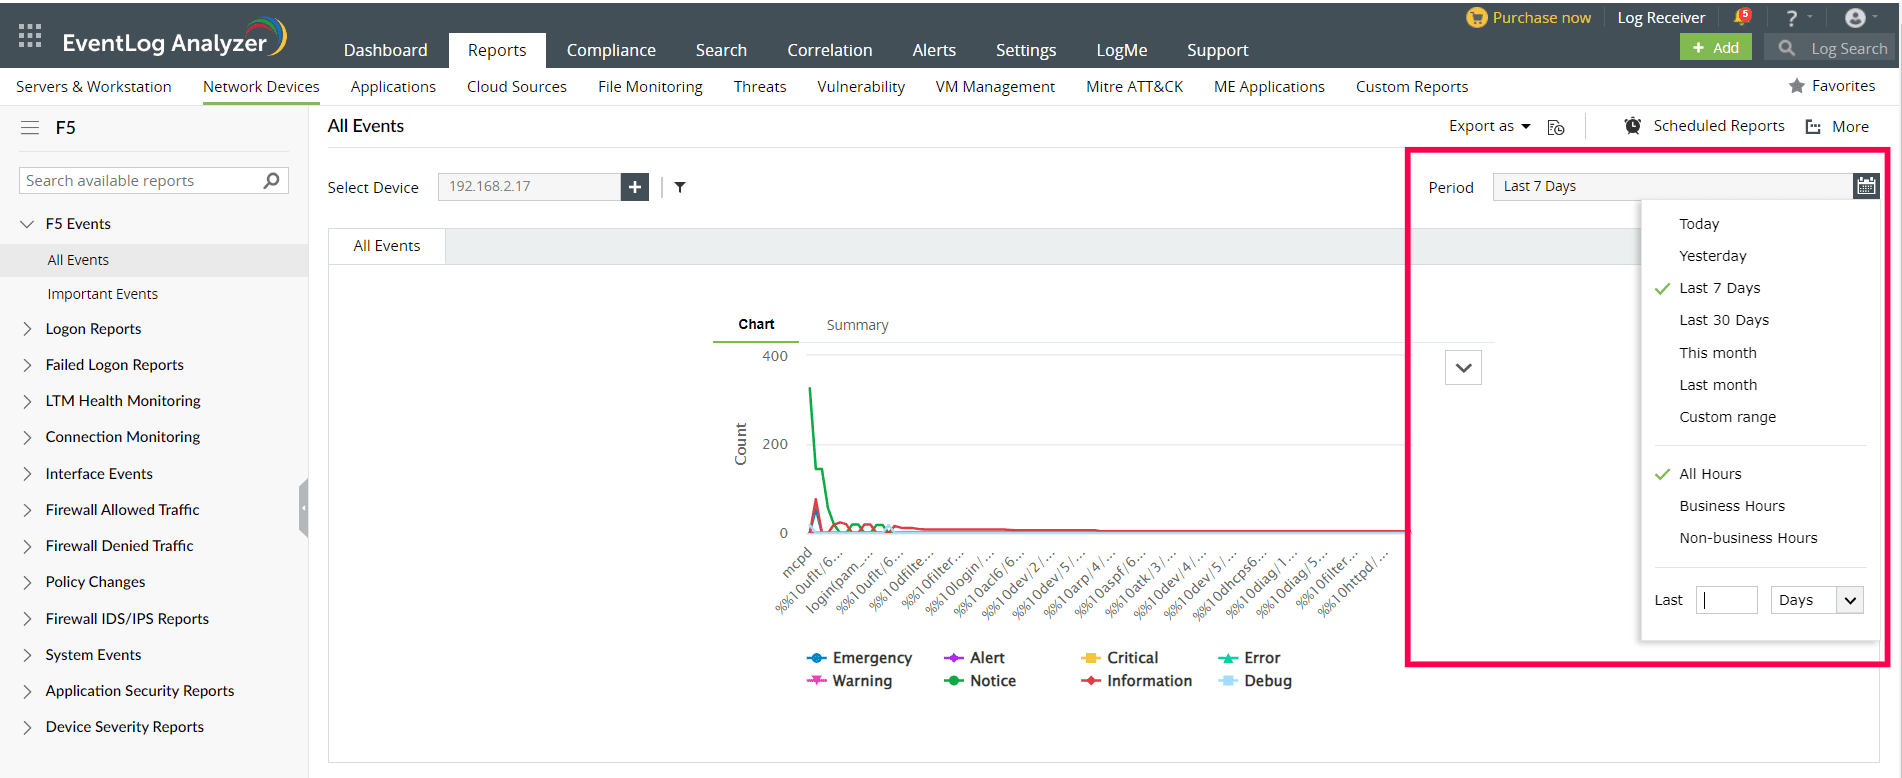Select Last 30 Days period
The width and height of the screenshot is (1902, 778).
pos(1724,320)
